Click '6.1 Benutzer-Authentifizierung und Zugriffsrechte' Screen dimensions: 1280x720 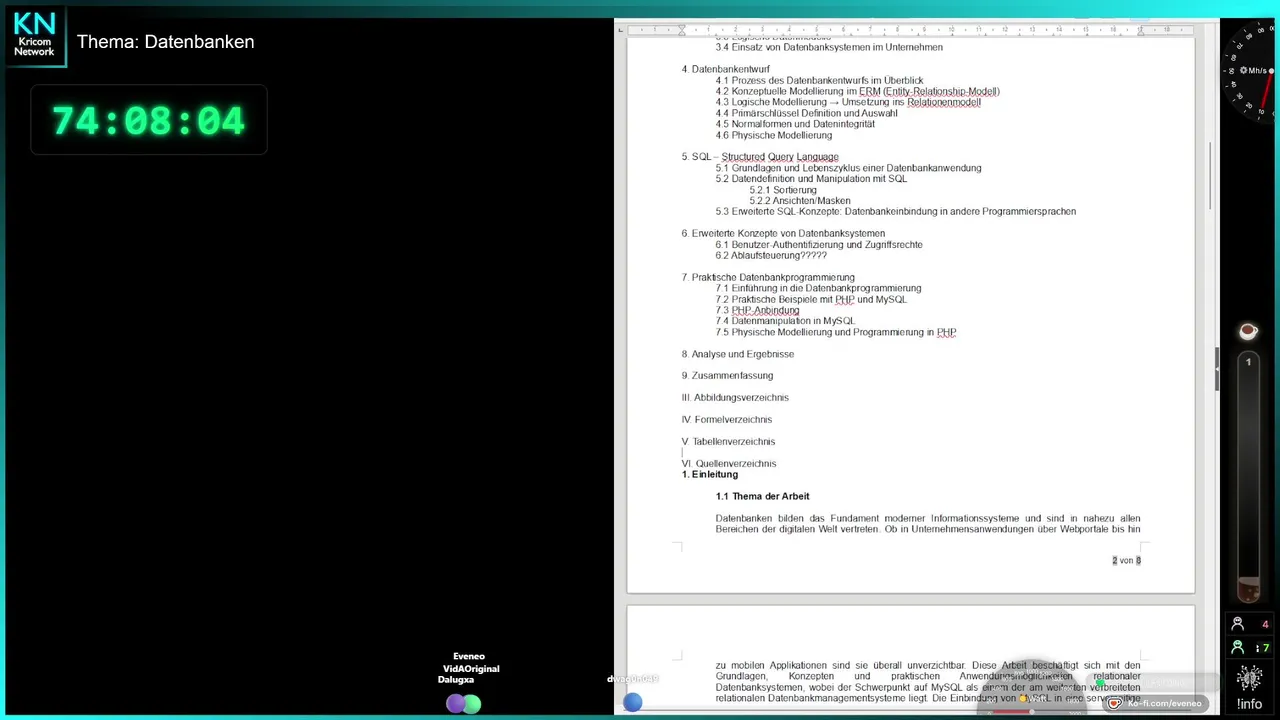click(819, 244)
